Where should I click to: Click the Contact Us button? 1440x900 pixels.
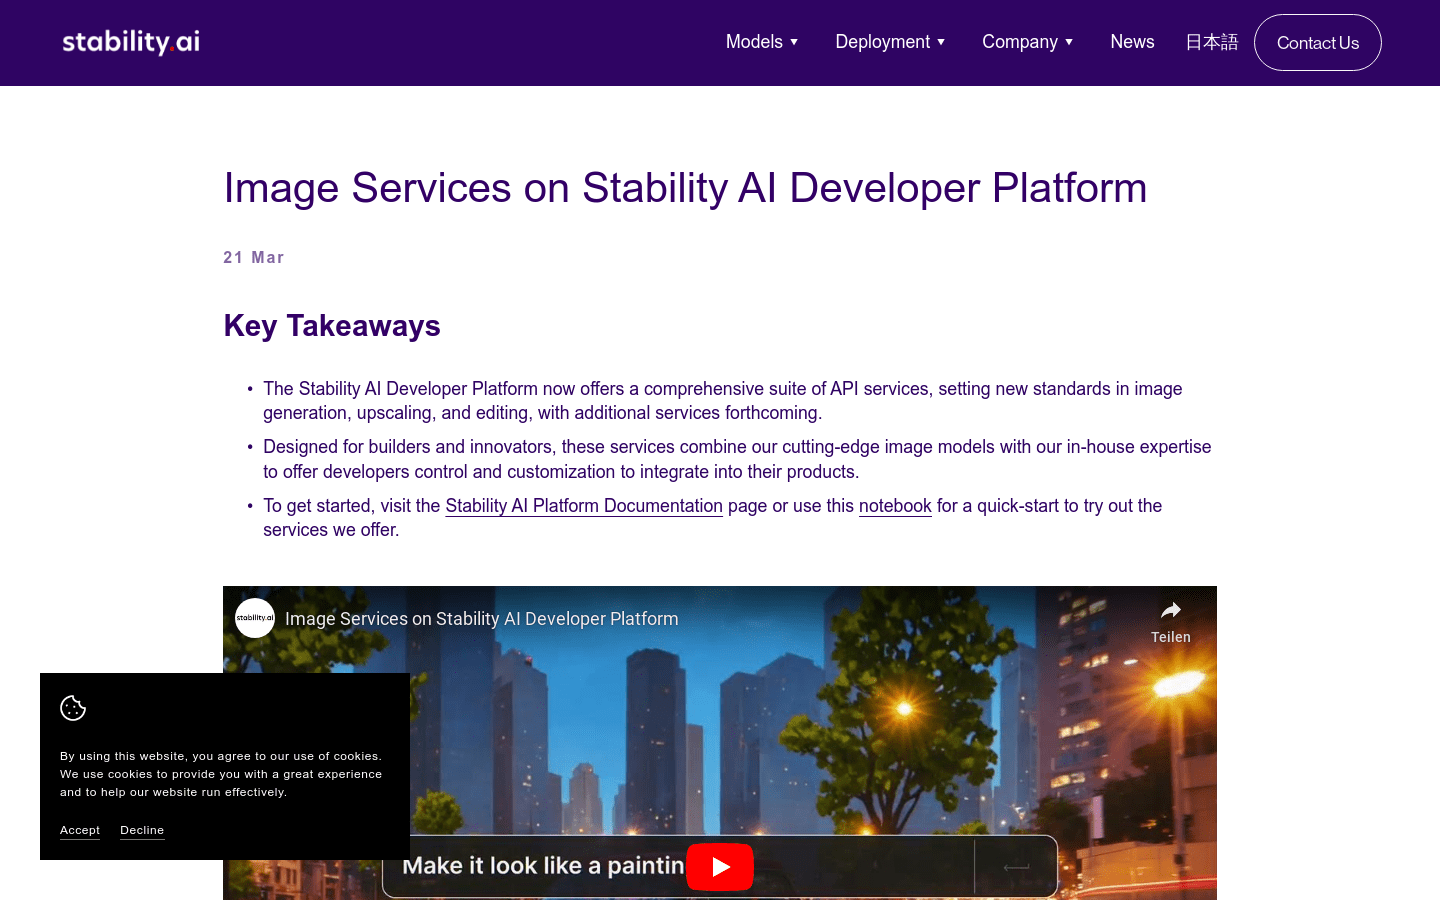click(1317, 42)
